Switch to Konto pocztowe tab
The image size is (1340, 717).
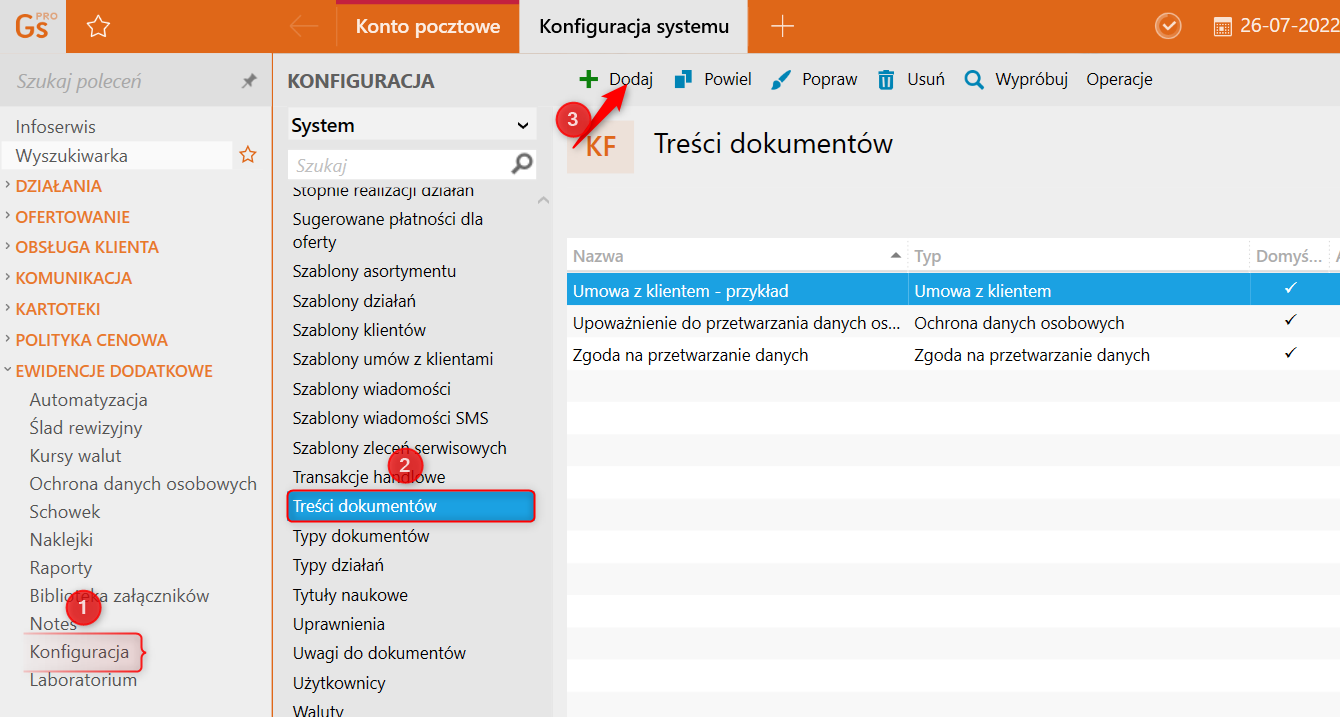point(428,27)
